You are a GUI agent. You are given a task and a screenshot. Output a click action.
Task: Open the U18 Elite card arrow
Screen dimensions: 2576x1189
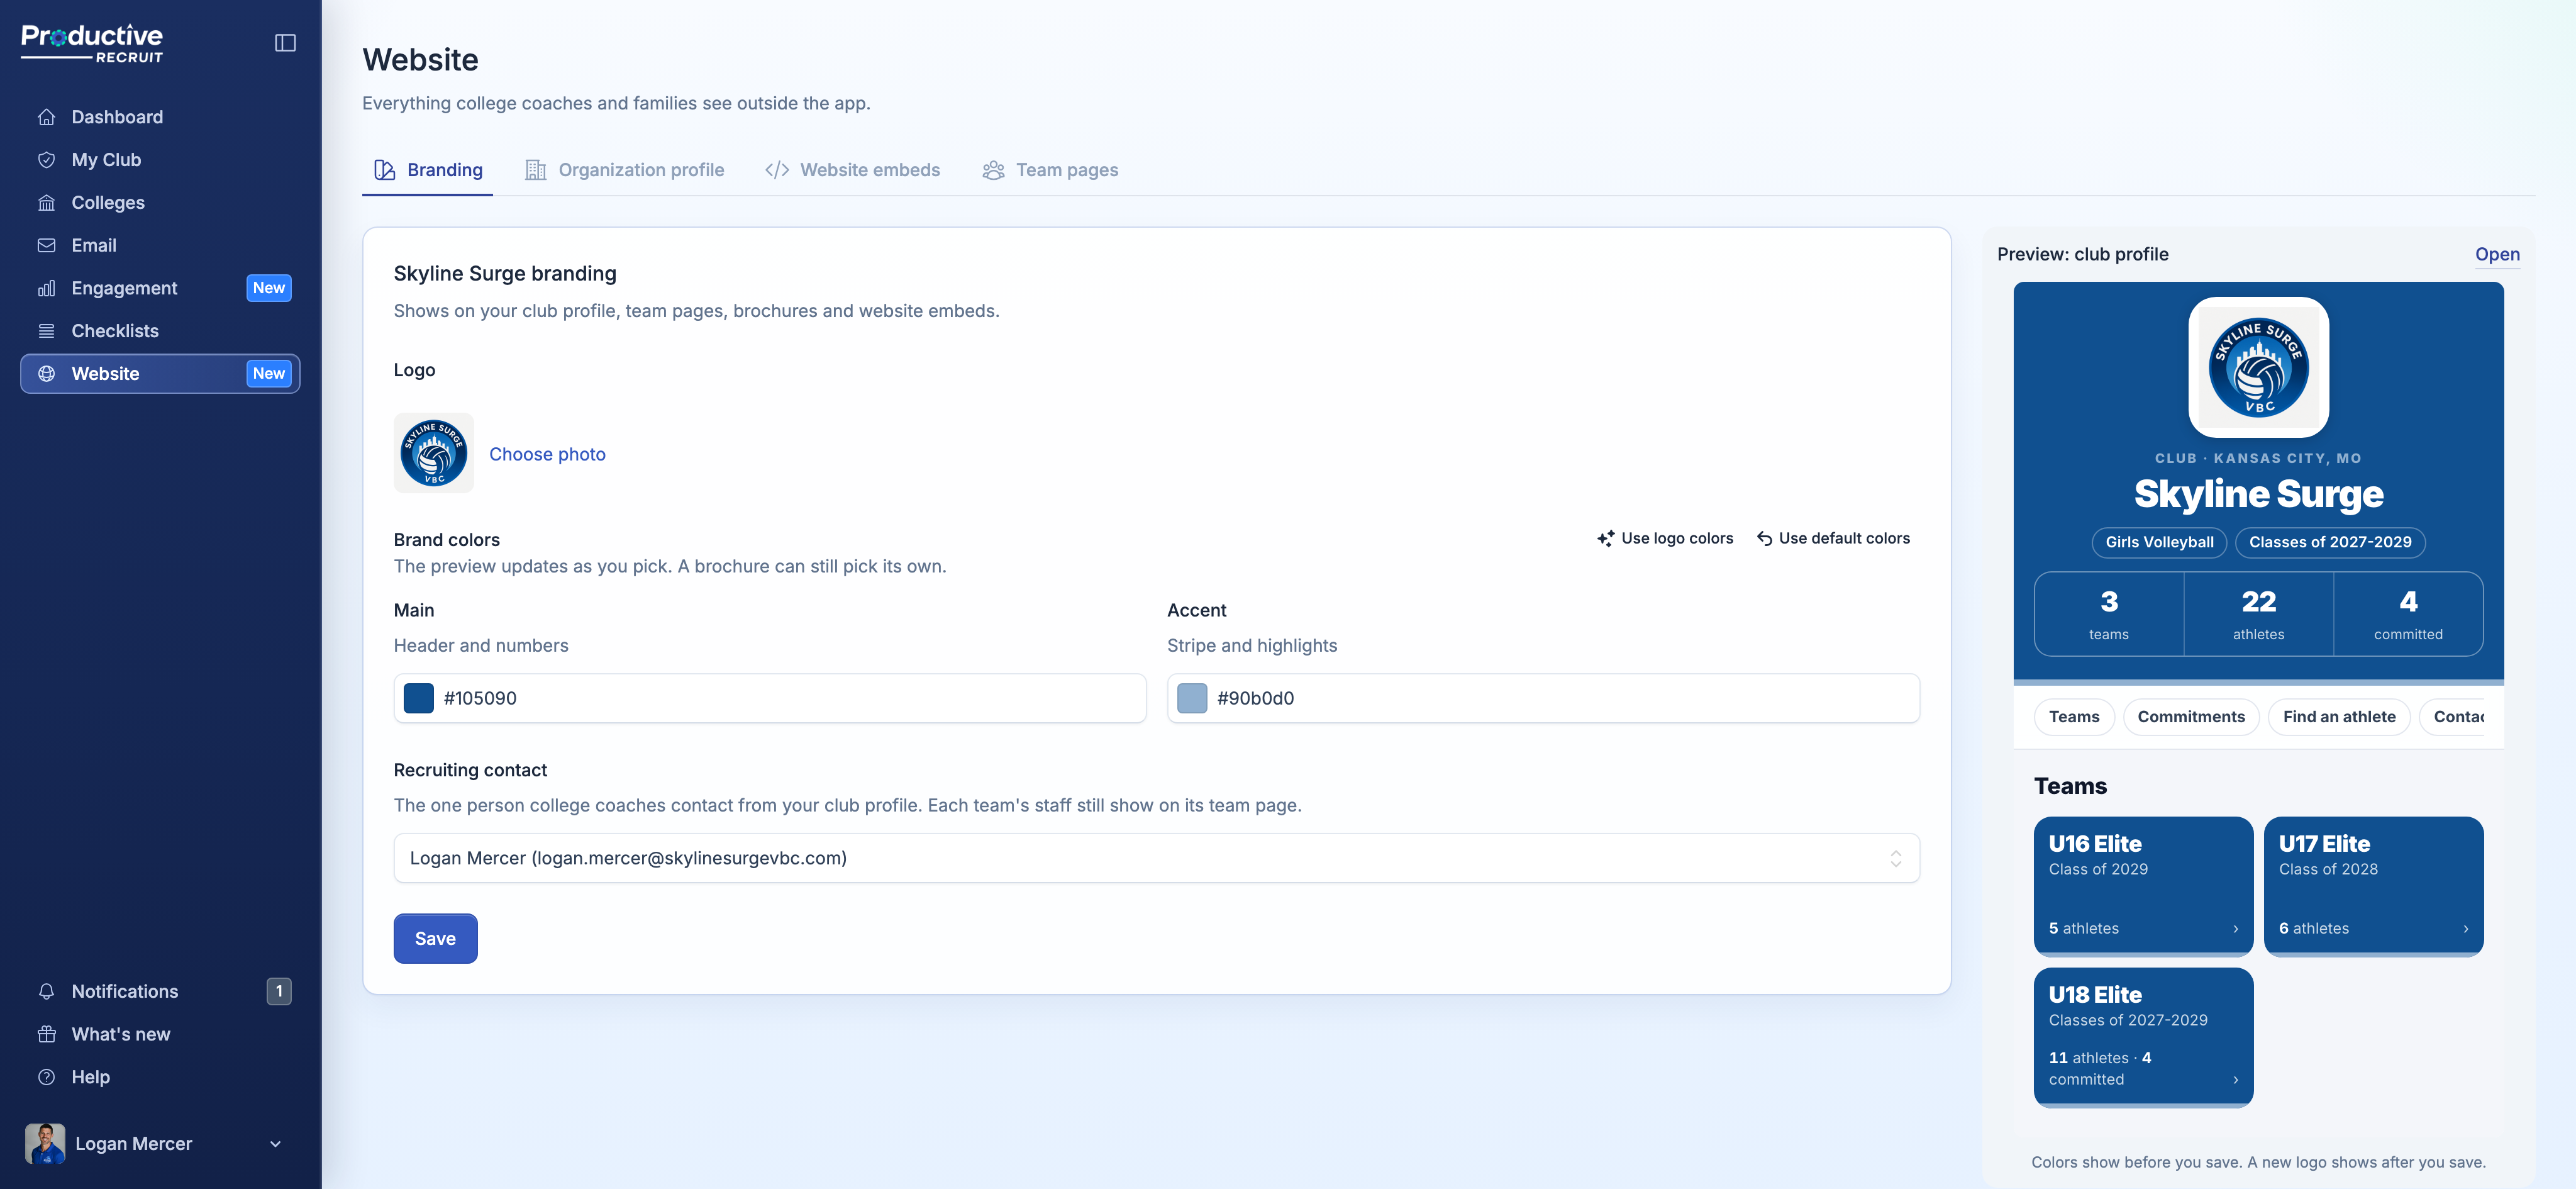[2236, 1080]
